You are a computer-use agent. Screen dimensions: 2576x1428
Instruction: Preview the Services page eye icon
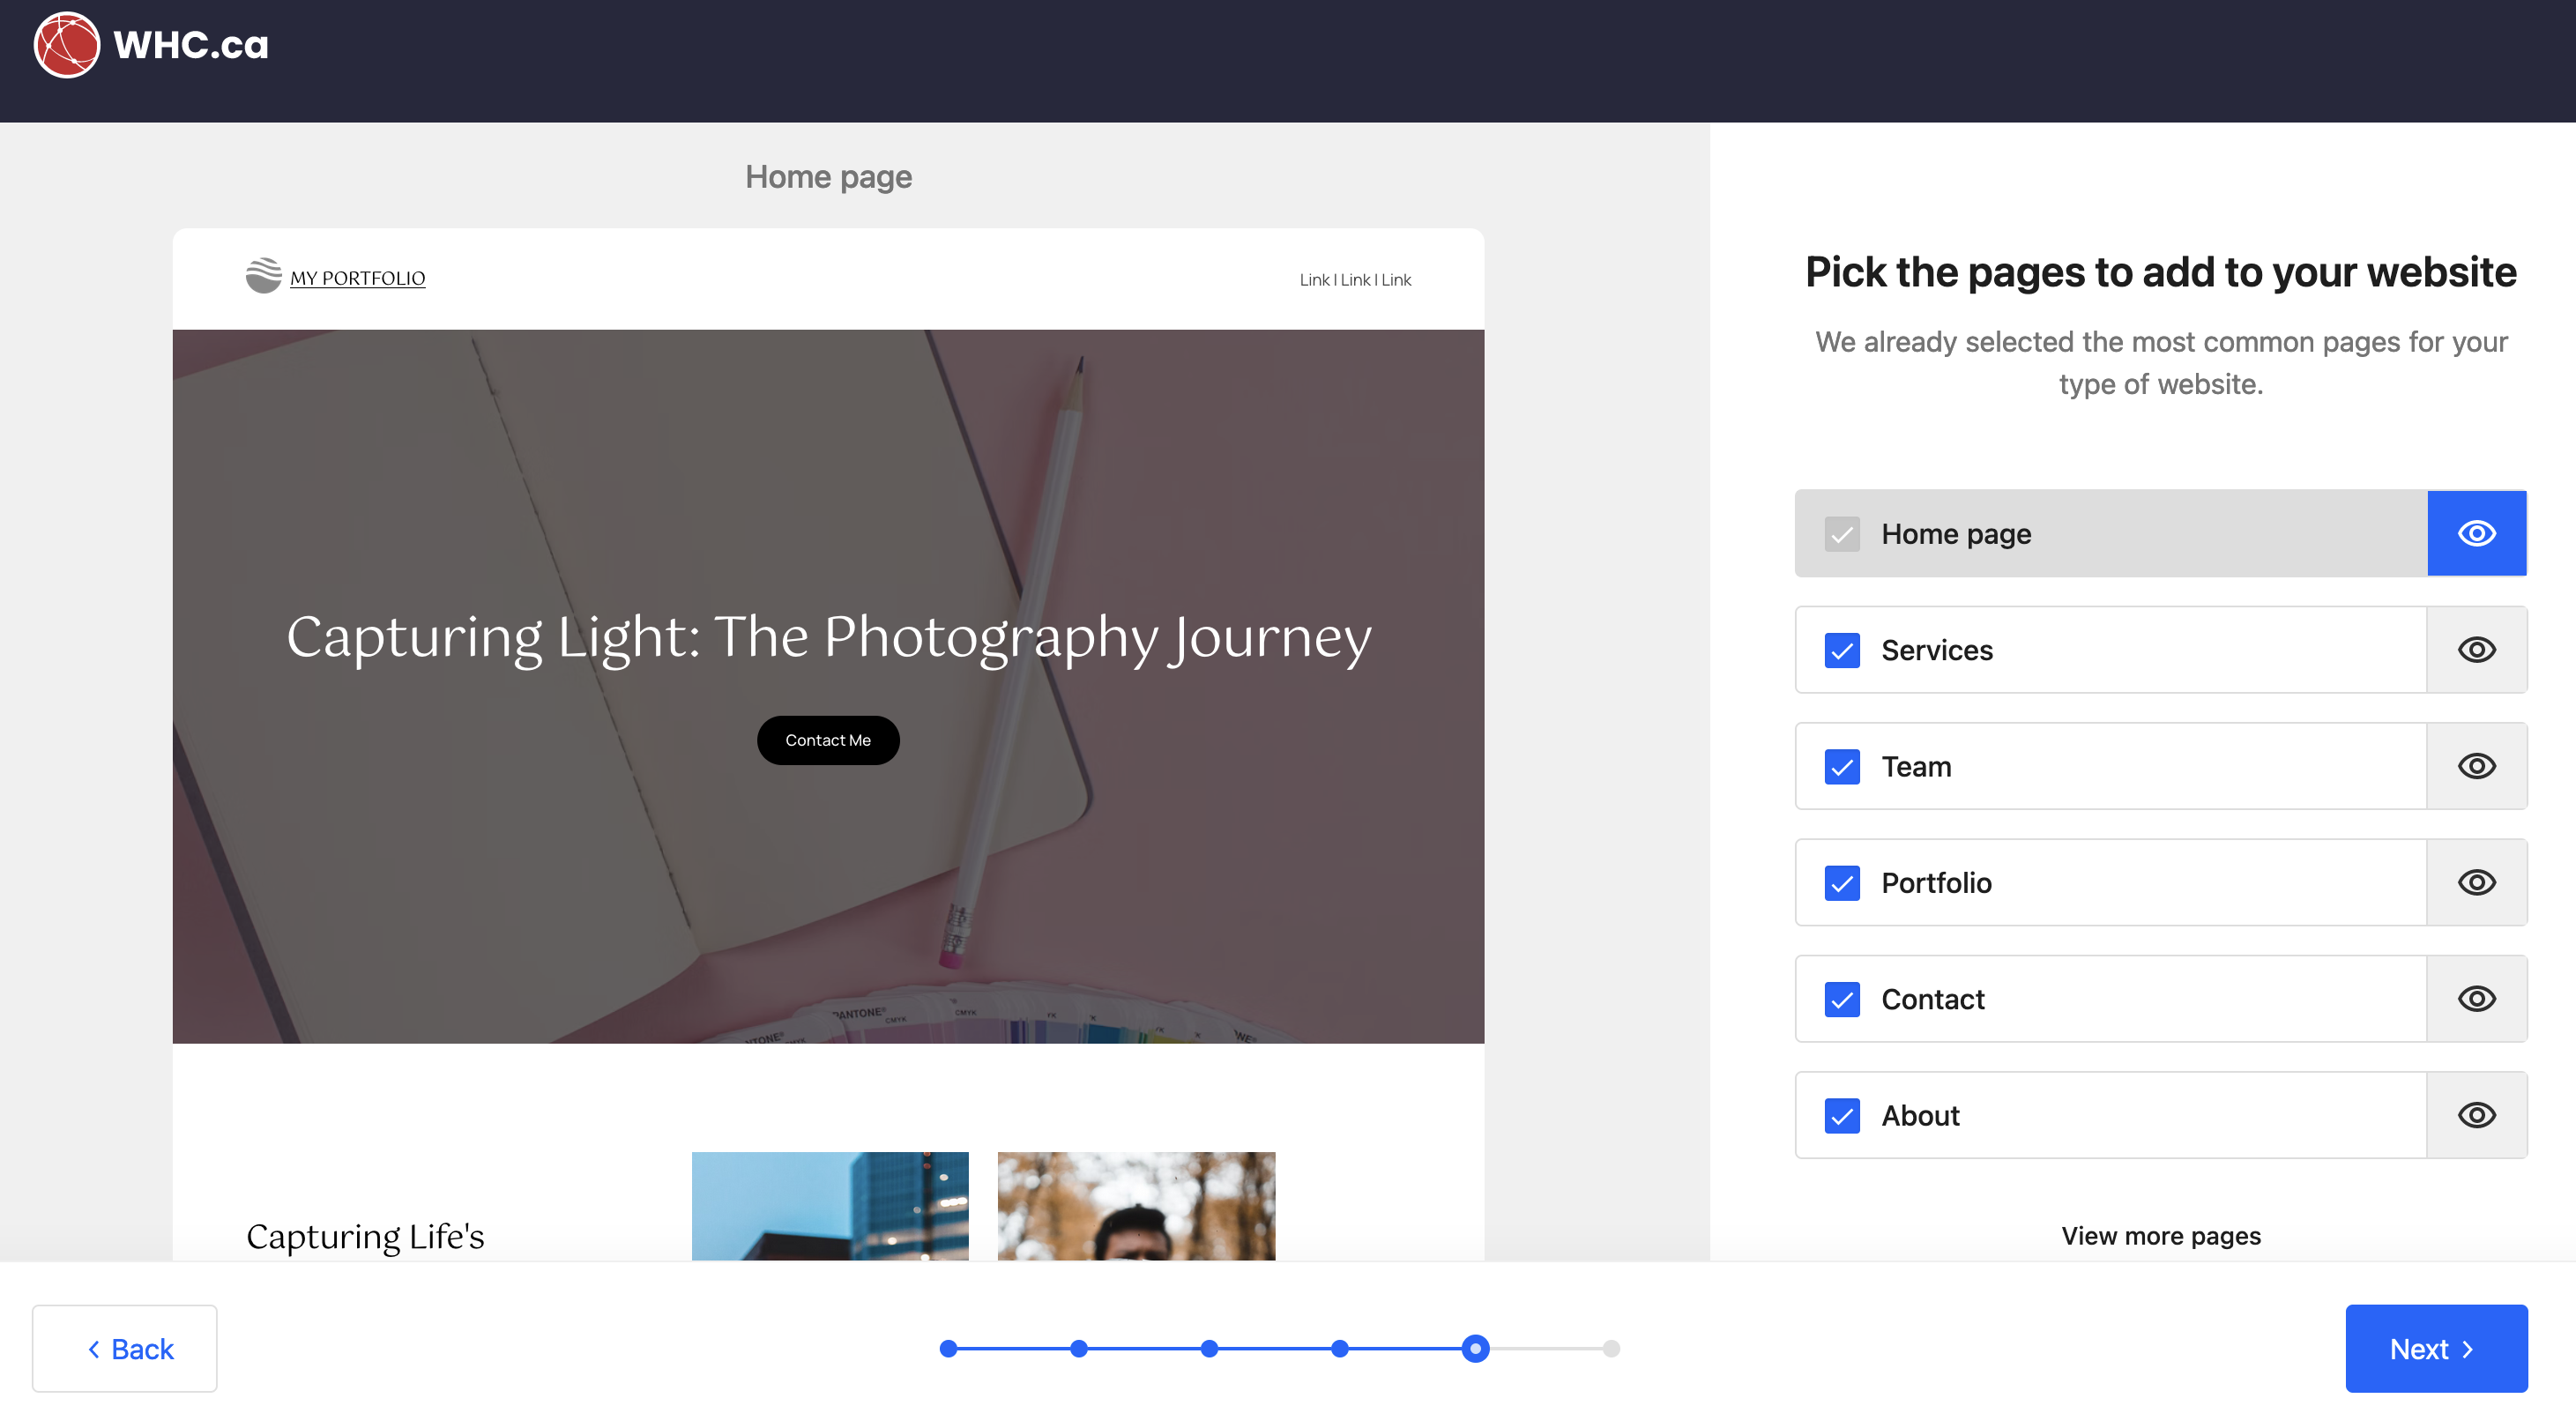pos(2476,650)
